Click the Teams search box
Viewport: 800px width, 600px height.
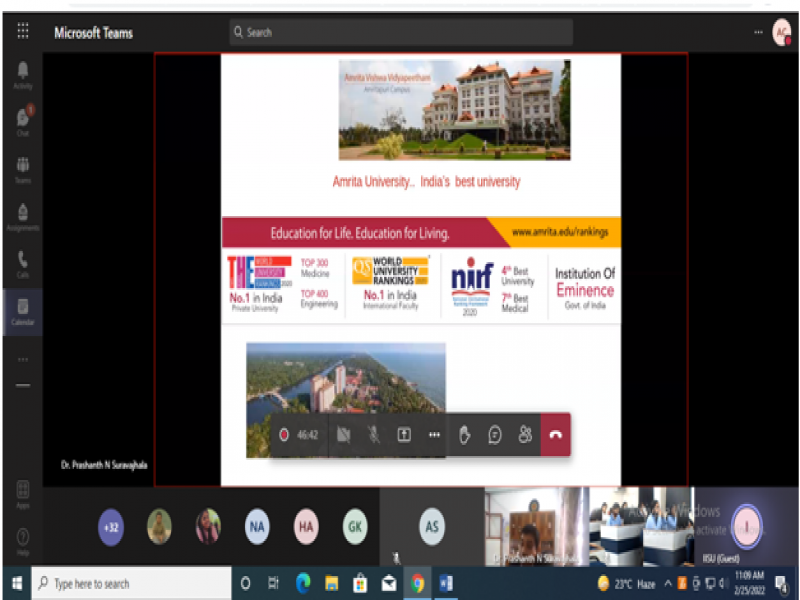click(400, 32)
